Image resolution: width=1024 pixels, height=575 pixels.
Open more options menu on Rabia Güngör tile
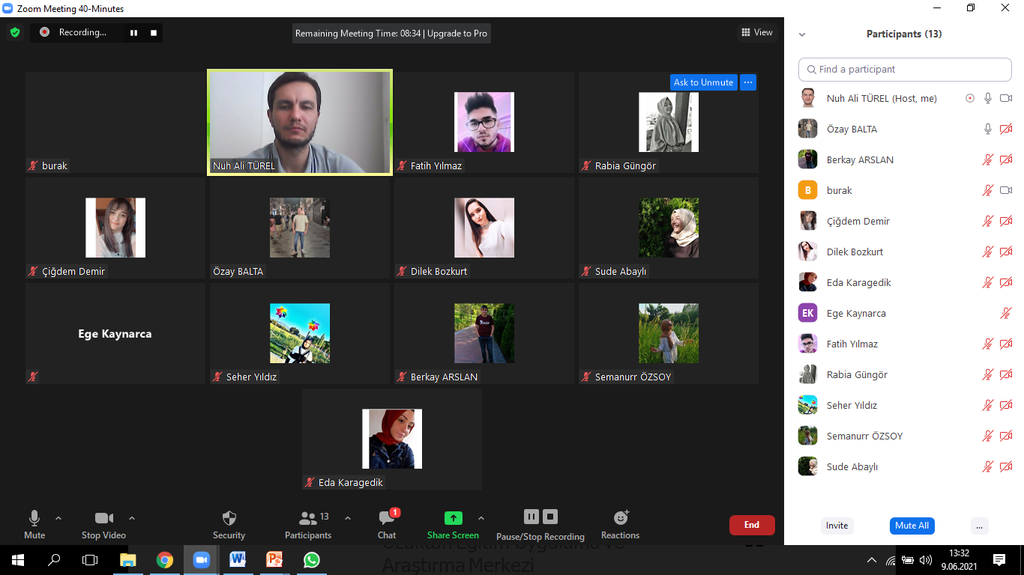click(x=748, y=82)
